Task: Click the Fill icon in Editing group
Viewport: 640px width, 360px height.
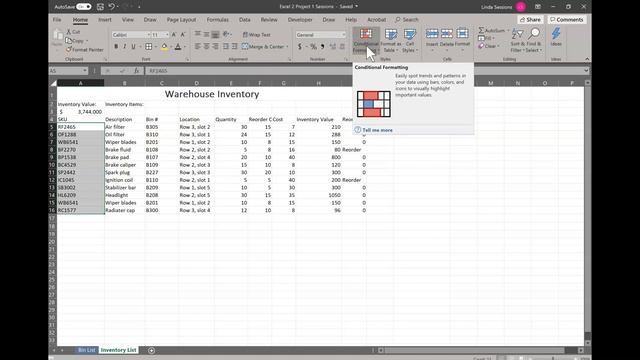Action: [x=481, y=38]
